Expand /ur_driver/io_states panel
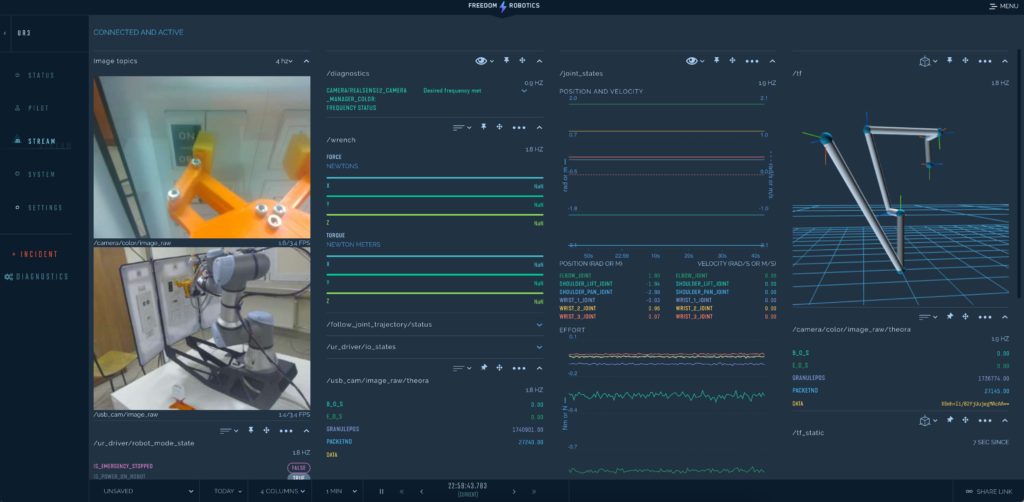The width and height of the screenshot is (1024, 502). point(539,347)
